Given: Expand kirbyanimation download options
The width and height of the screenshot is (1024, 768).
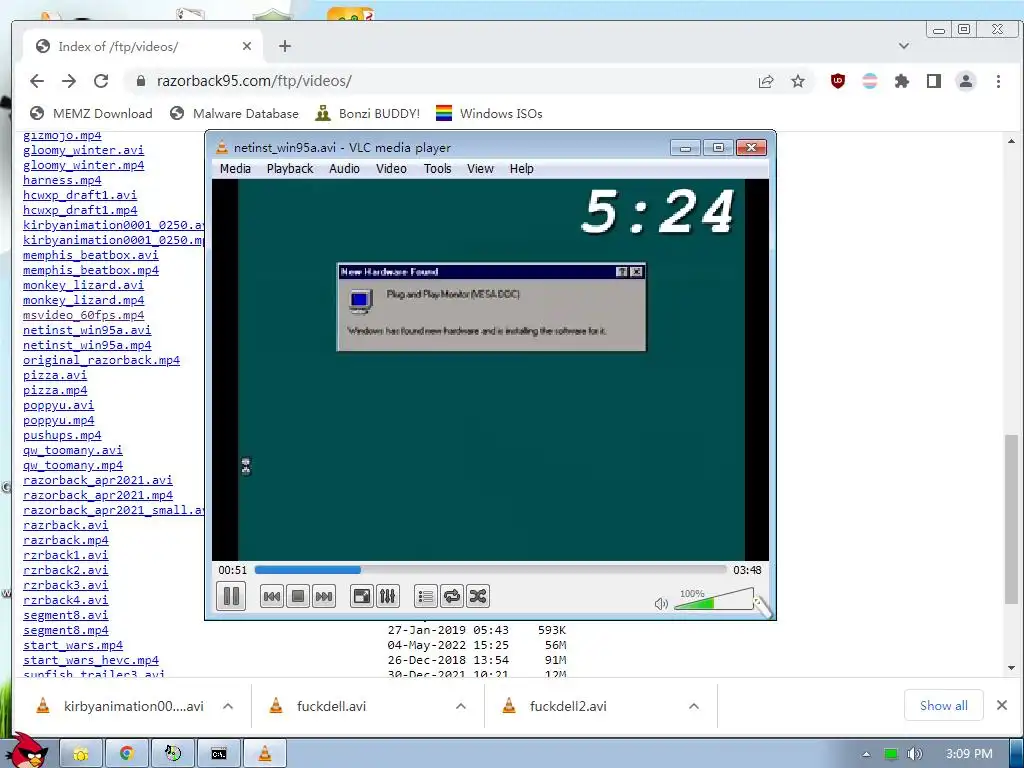Looking at the screenshot, I should [x=228, y=706].
